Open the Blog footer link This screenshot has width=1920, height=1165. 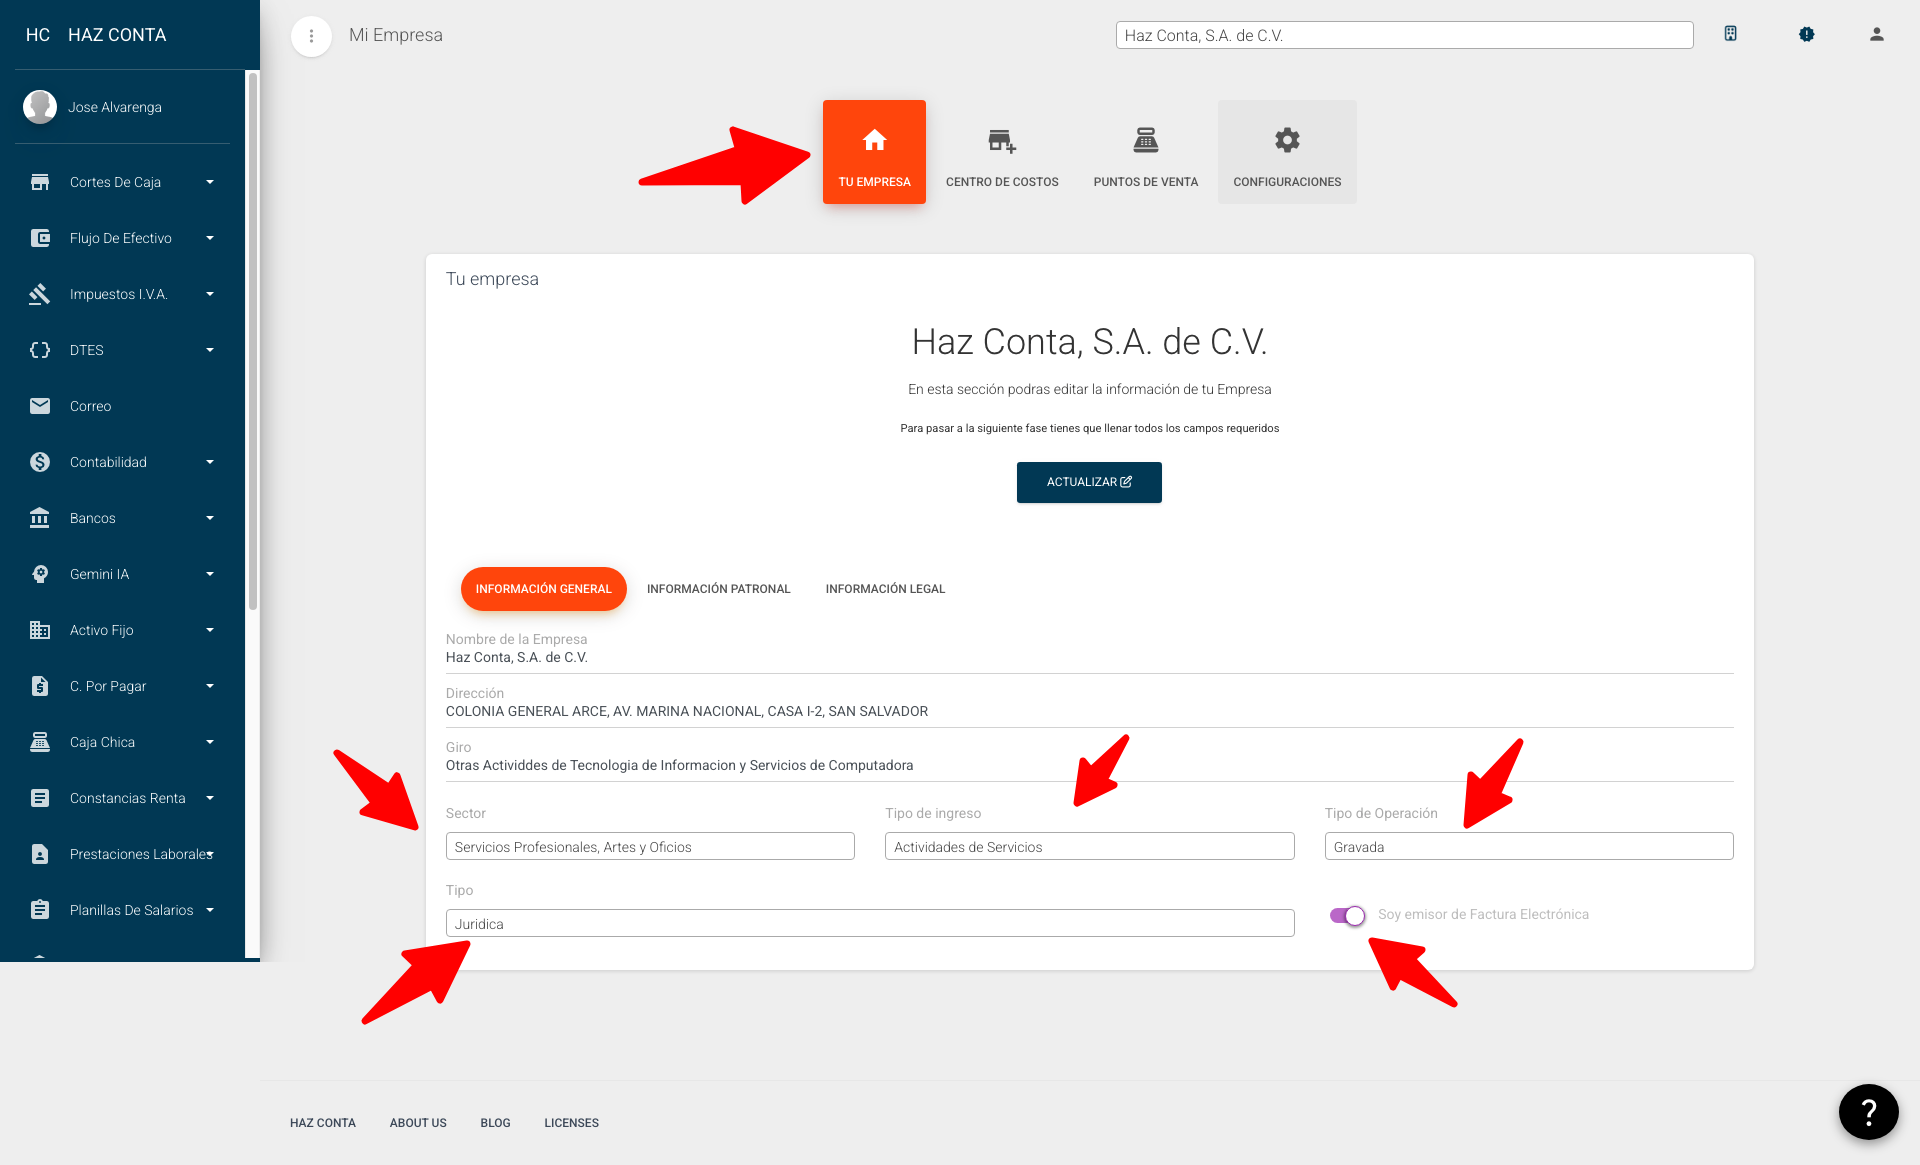pos(495,1123)
